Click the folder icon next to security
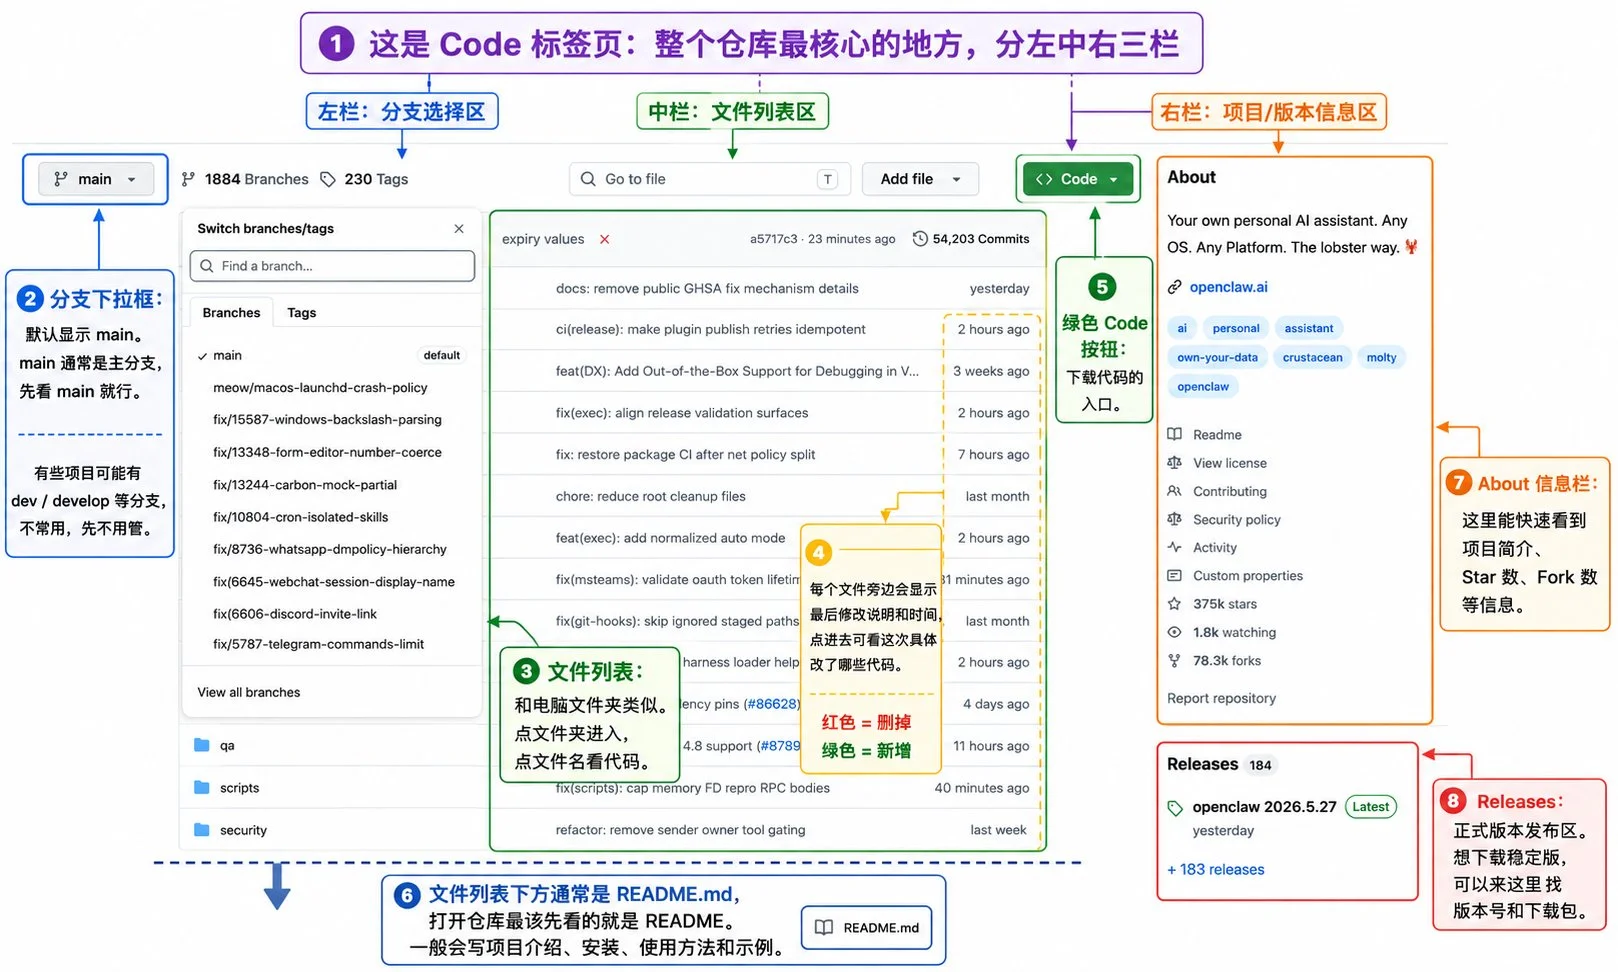1618x972 pixels. click(x=202, y=829)
